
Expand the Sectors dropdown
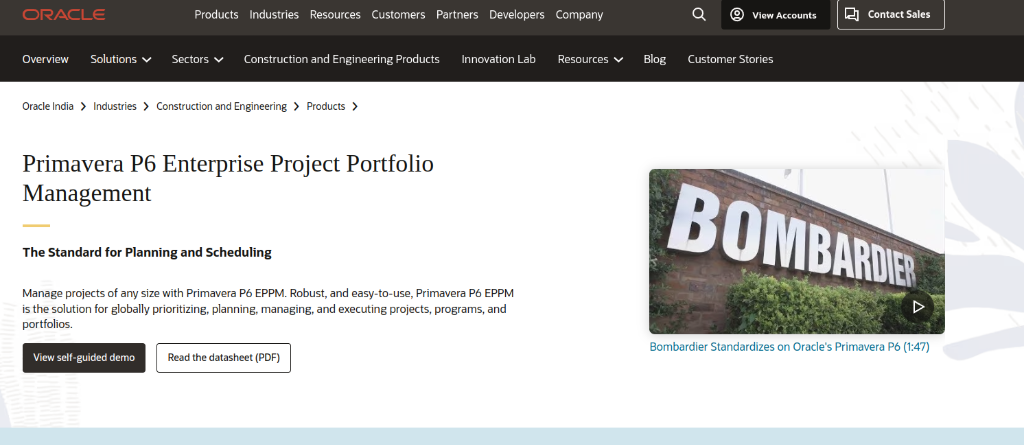click(197, 59)
